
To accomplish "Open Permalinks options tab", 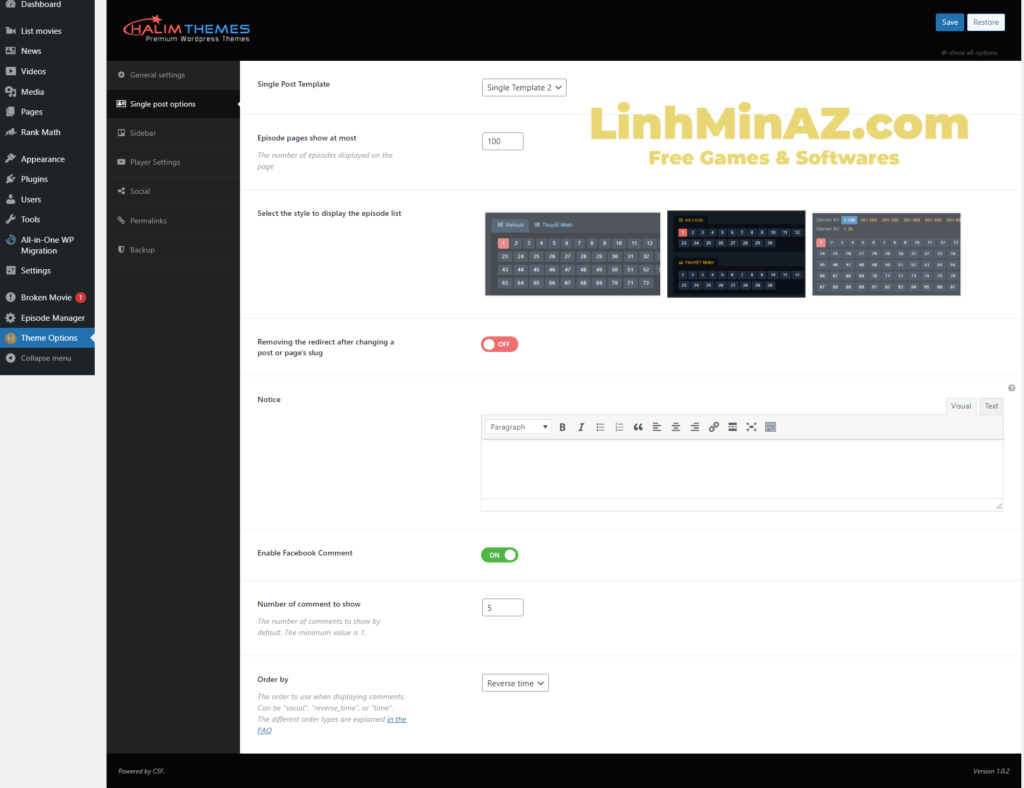I will click(173, 221).
